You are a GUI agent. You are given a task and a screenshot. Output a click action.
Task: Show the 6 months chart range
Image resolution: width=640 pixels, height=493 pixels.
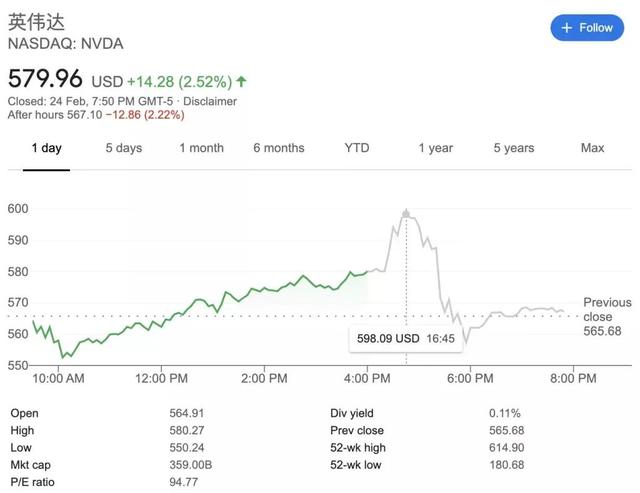tap(279, 148)
